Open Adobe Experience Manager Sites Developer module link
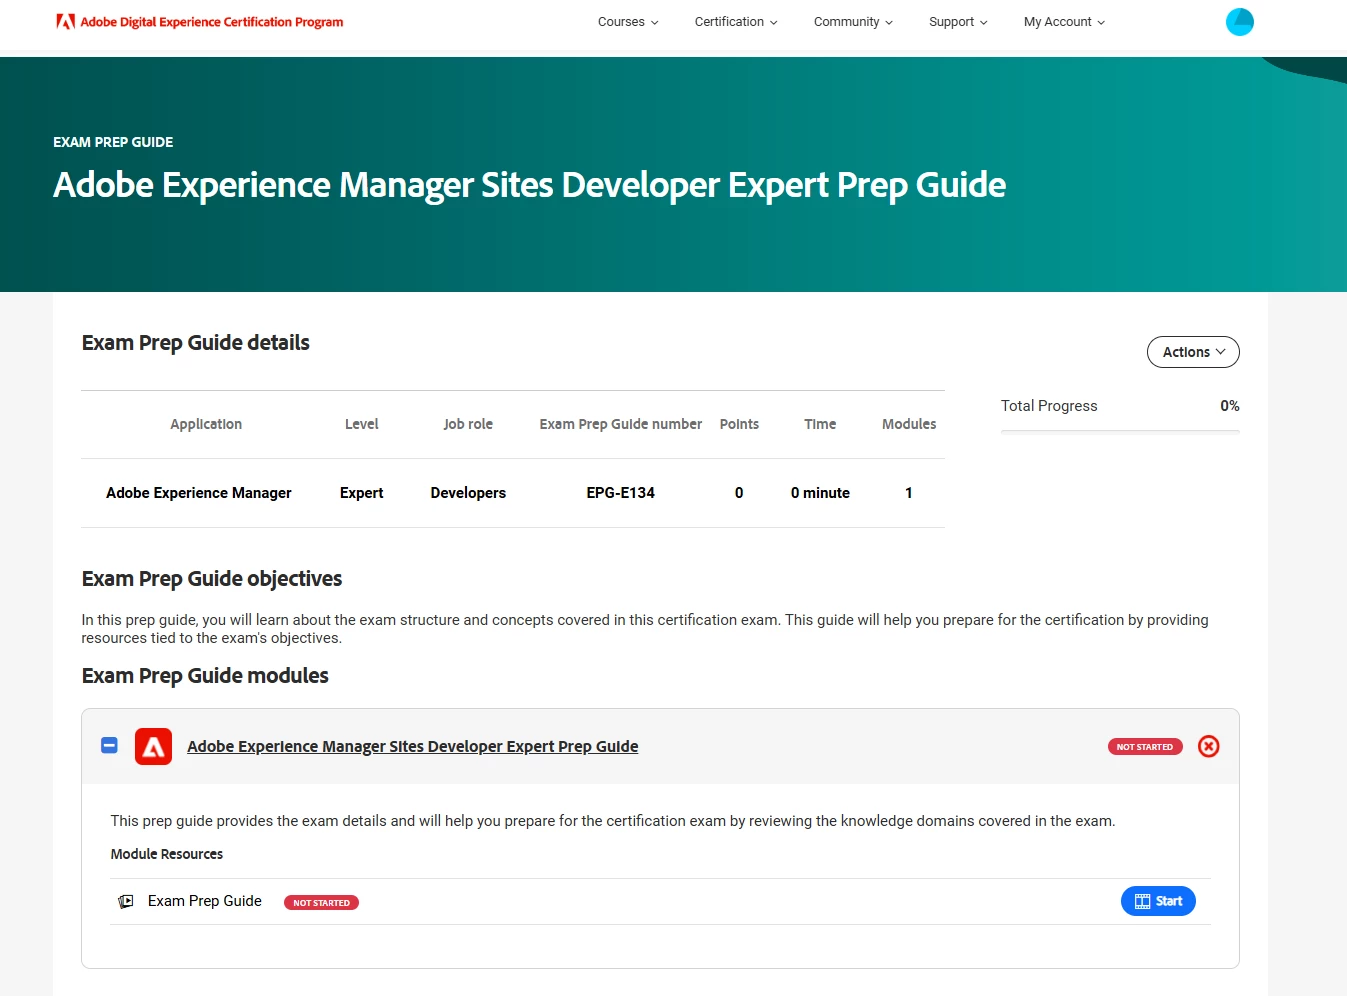This screenshot has width=1347, height=996. [412, 746]
